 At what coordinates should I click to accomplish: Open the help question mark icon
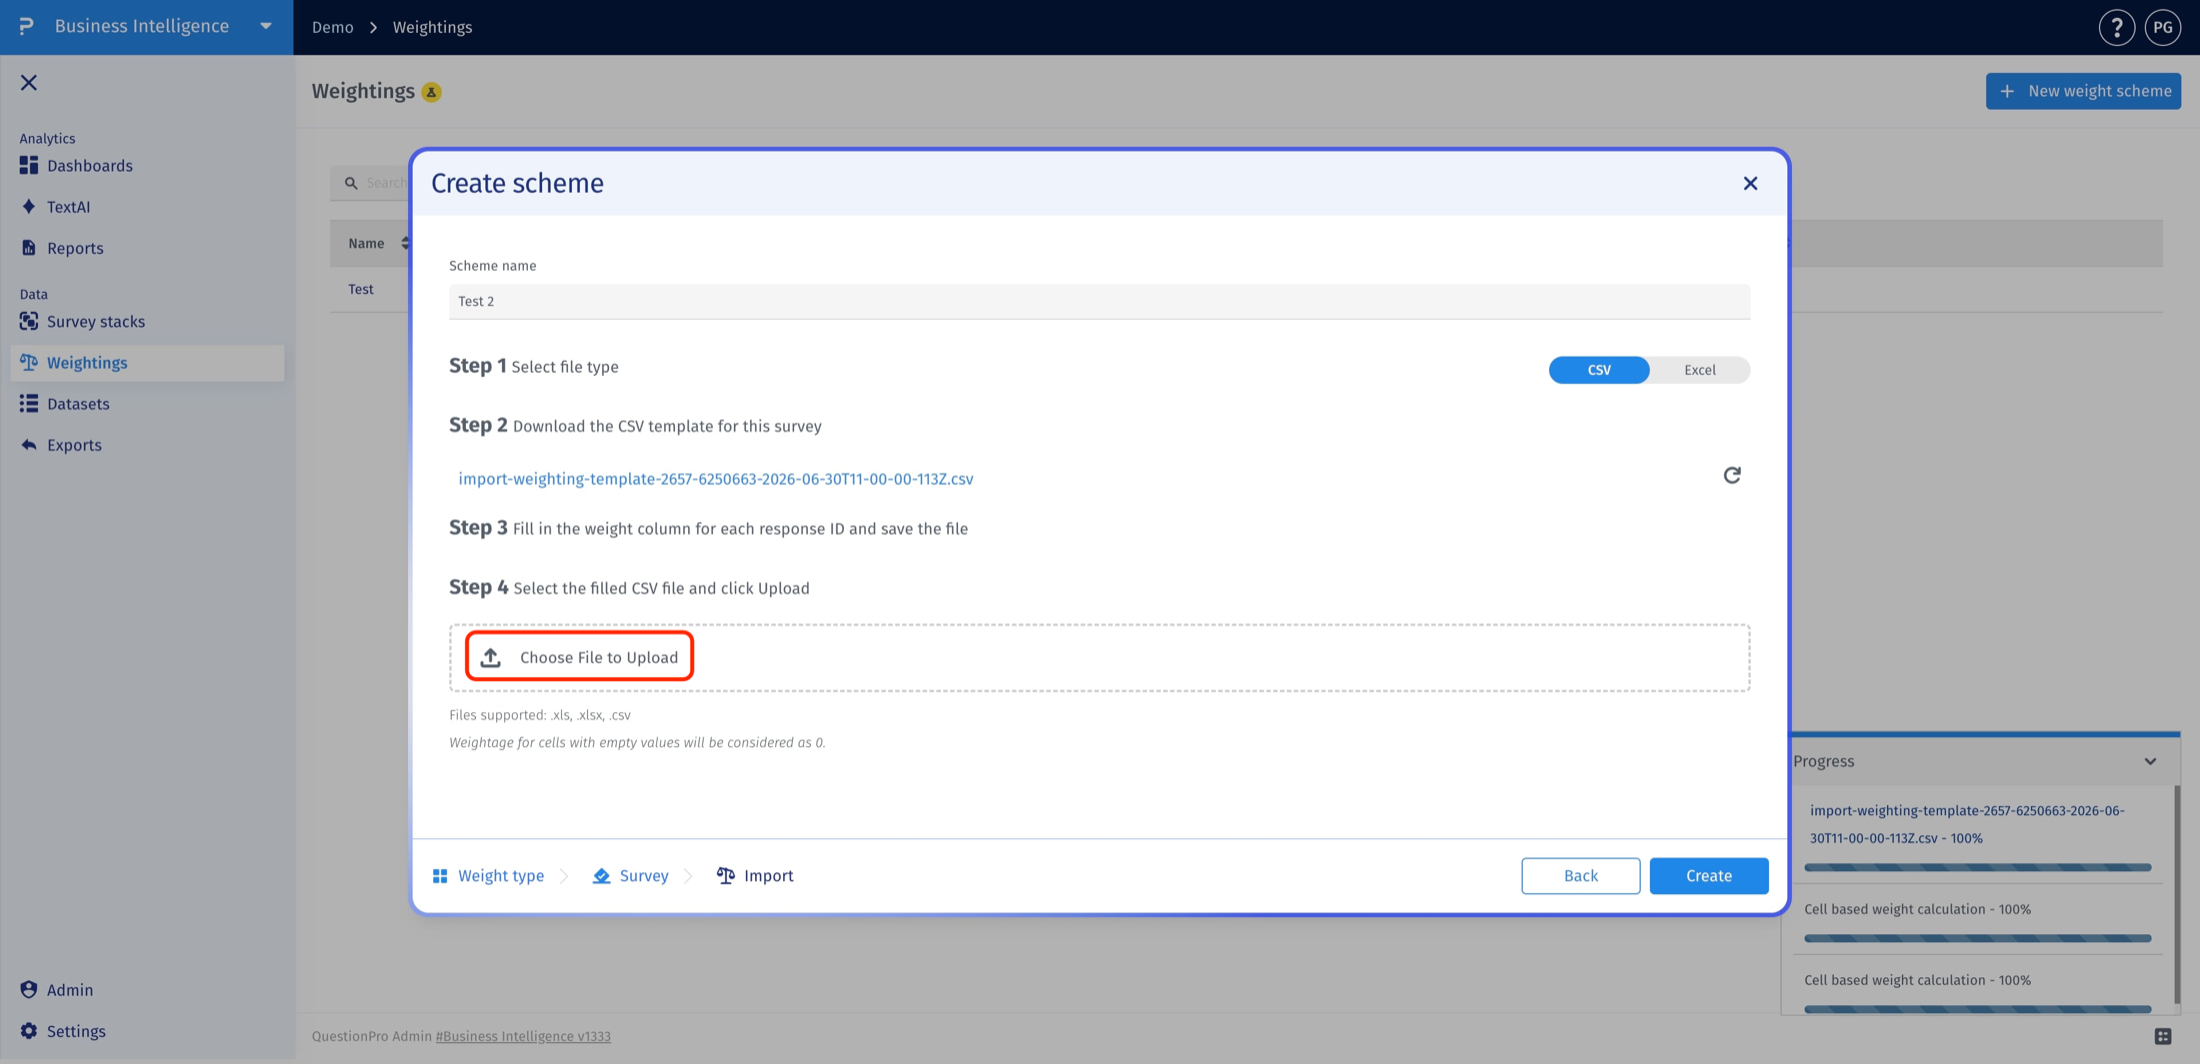pyautogui.click(x=2116, y=27)
